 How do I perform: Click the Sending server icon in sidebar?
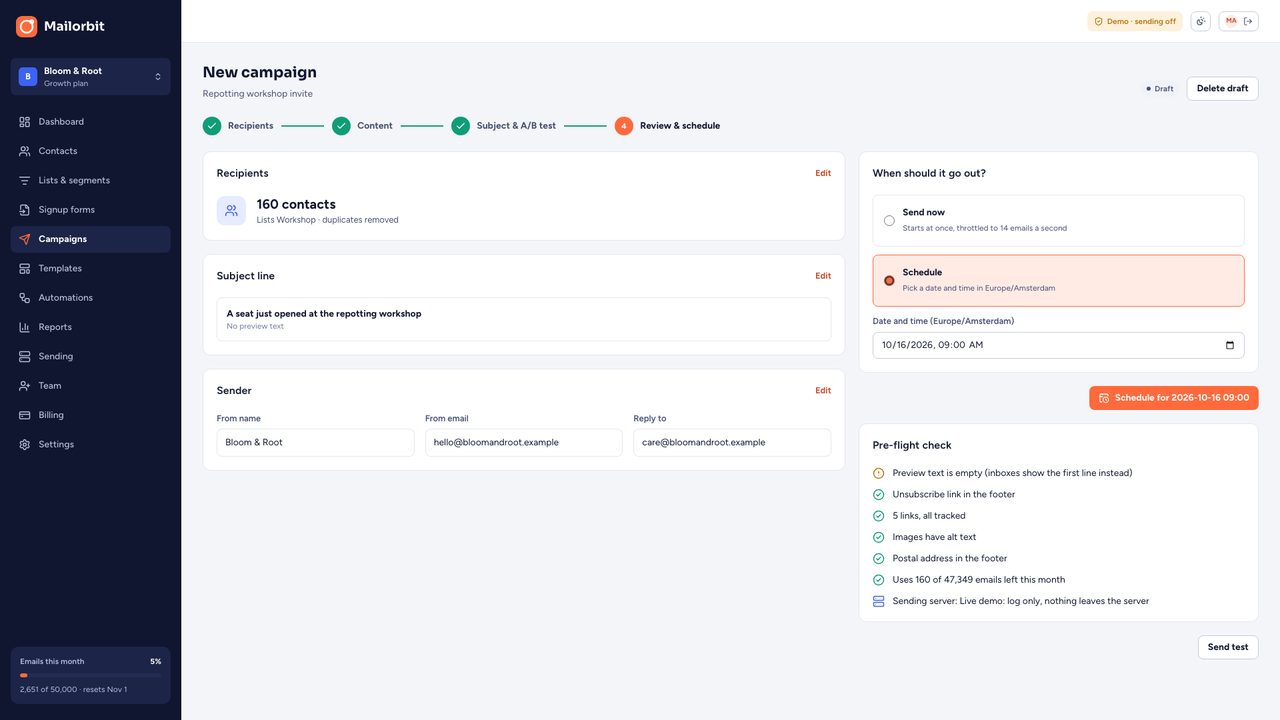pyautogui.click(x=25, y=356)
